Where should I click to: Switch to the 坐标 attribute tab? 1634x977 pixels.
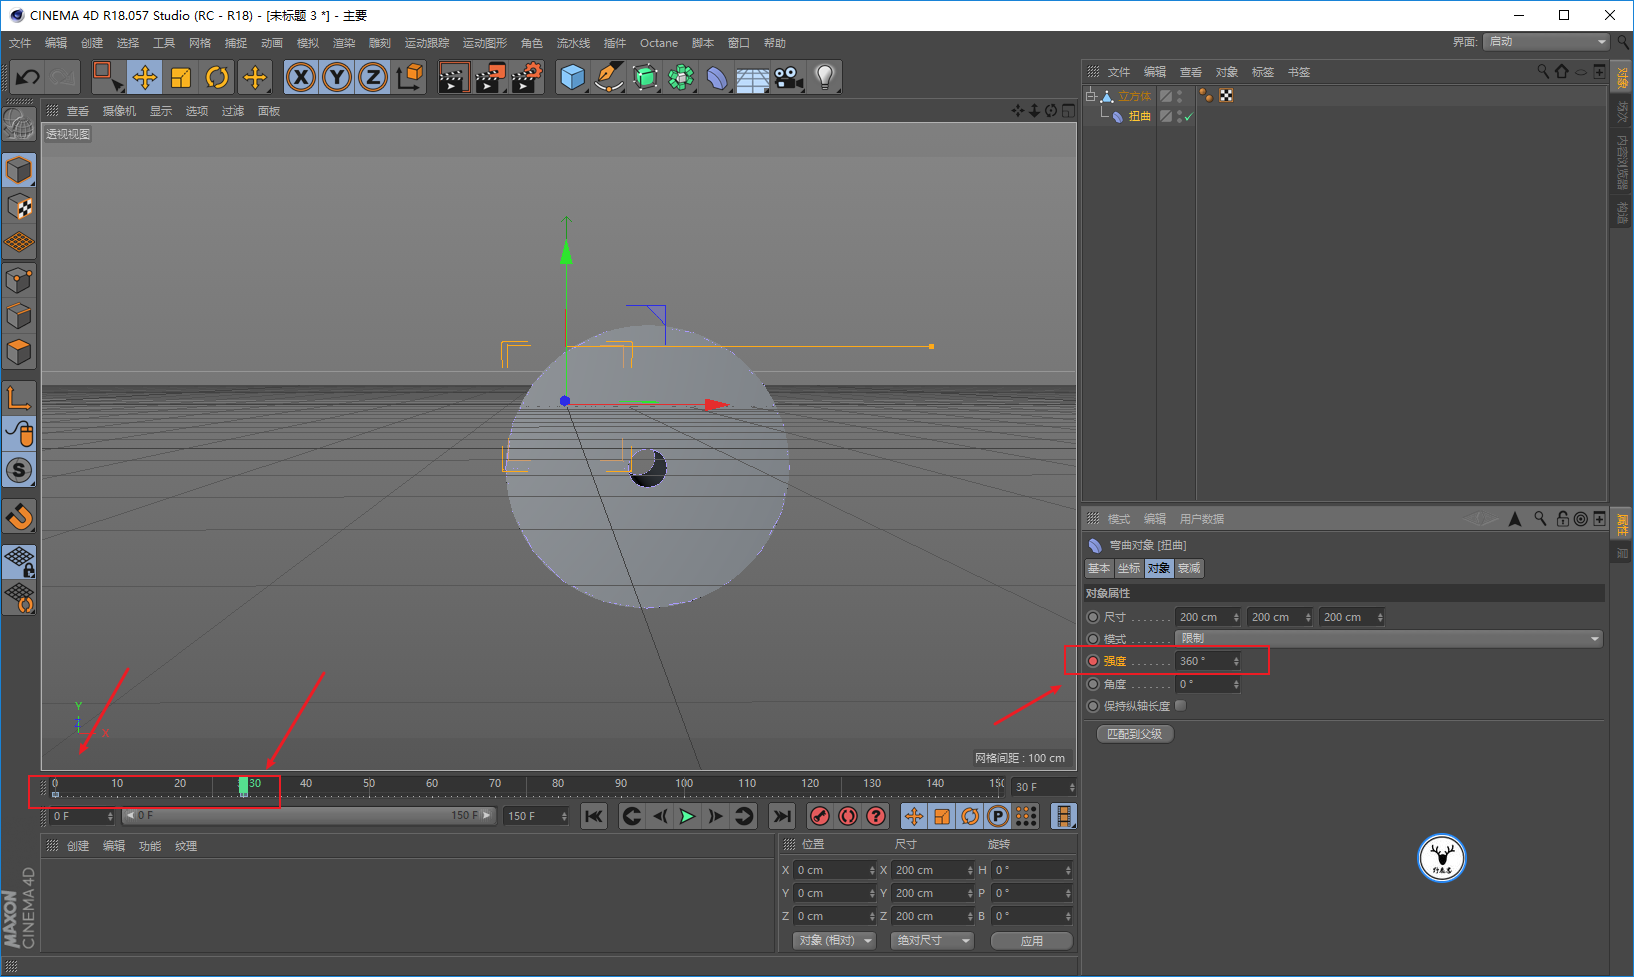point(1129,568)
